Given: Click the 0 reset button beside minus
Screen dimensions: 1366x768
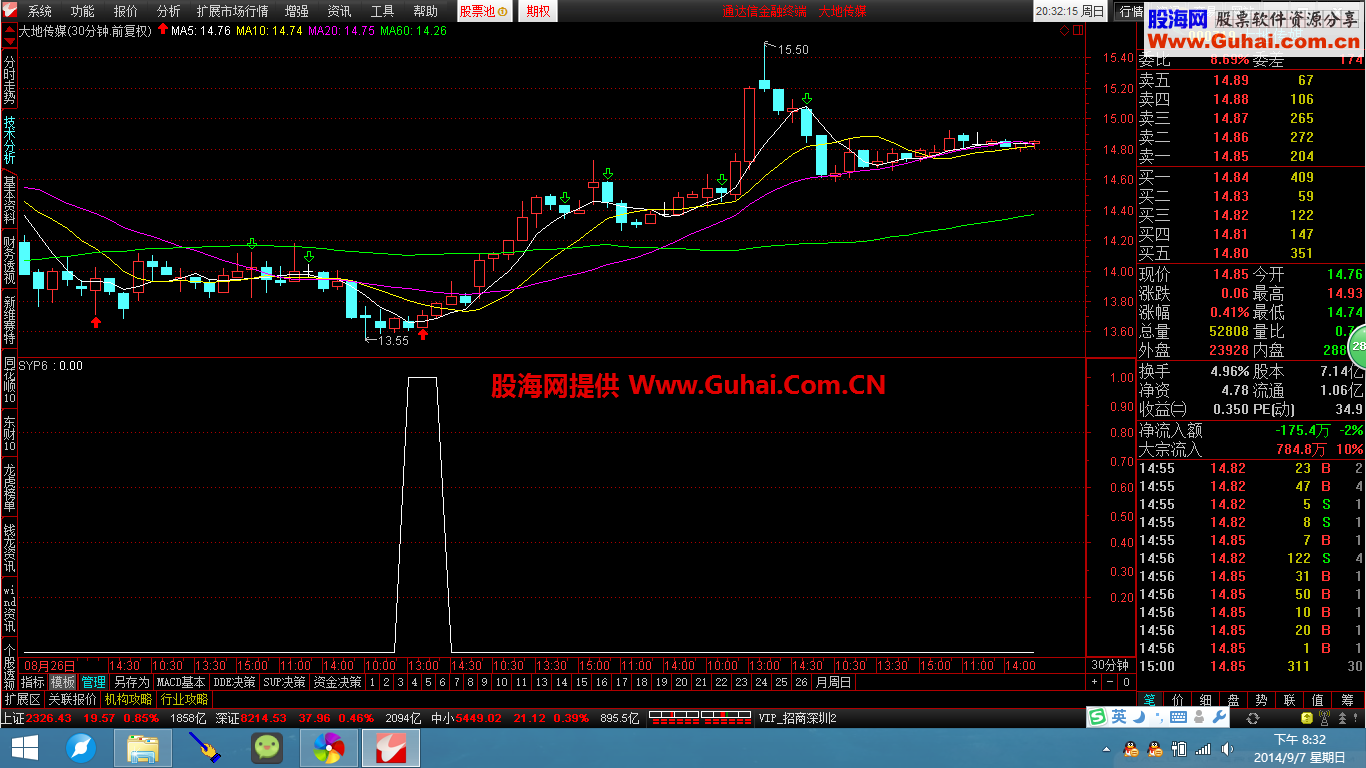Looking at the screenshot, I should 1125,682.
